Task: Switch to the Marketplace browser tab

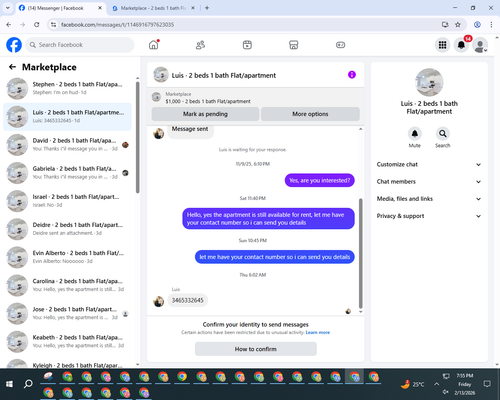Action: point(153,8)
